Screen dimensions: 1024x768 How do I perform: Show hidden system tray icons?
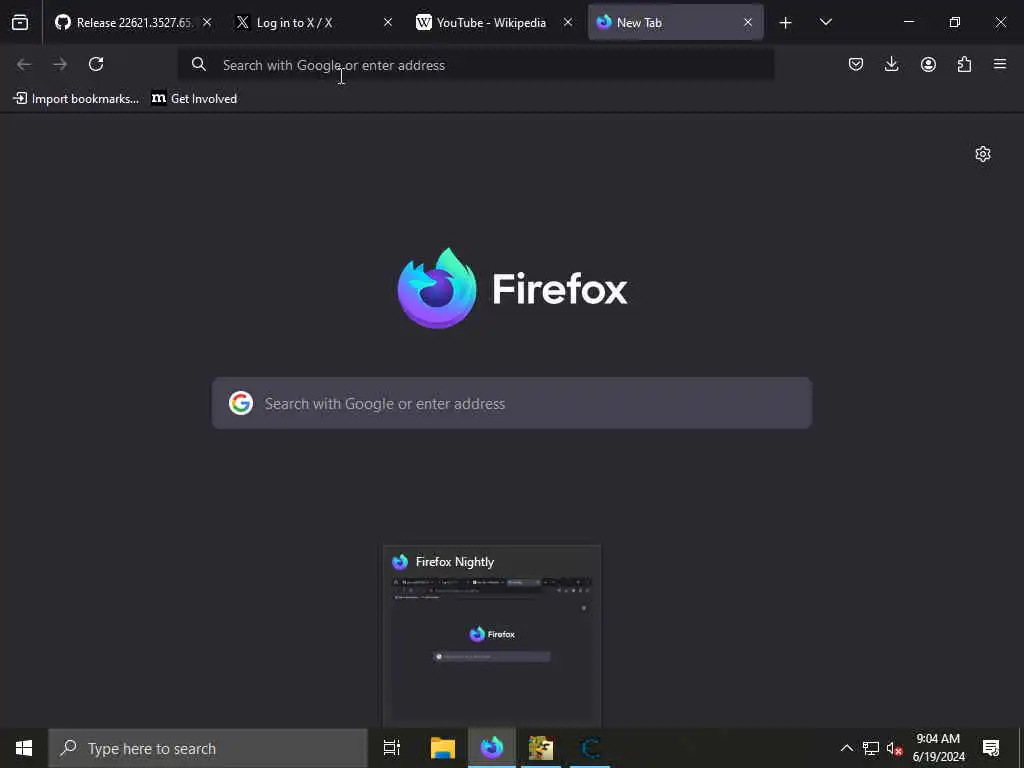(846, 748)
